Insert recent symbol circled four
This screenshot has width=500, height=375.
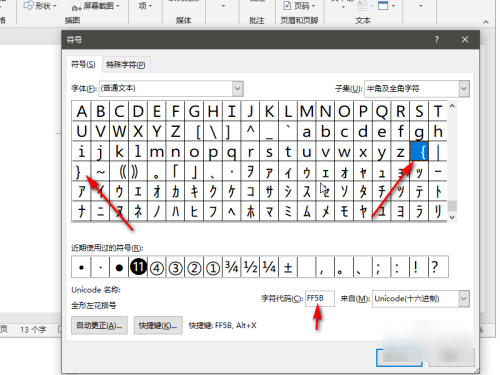pos(157,267)
